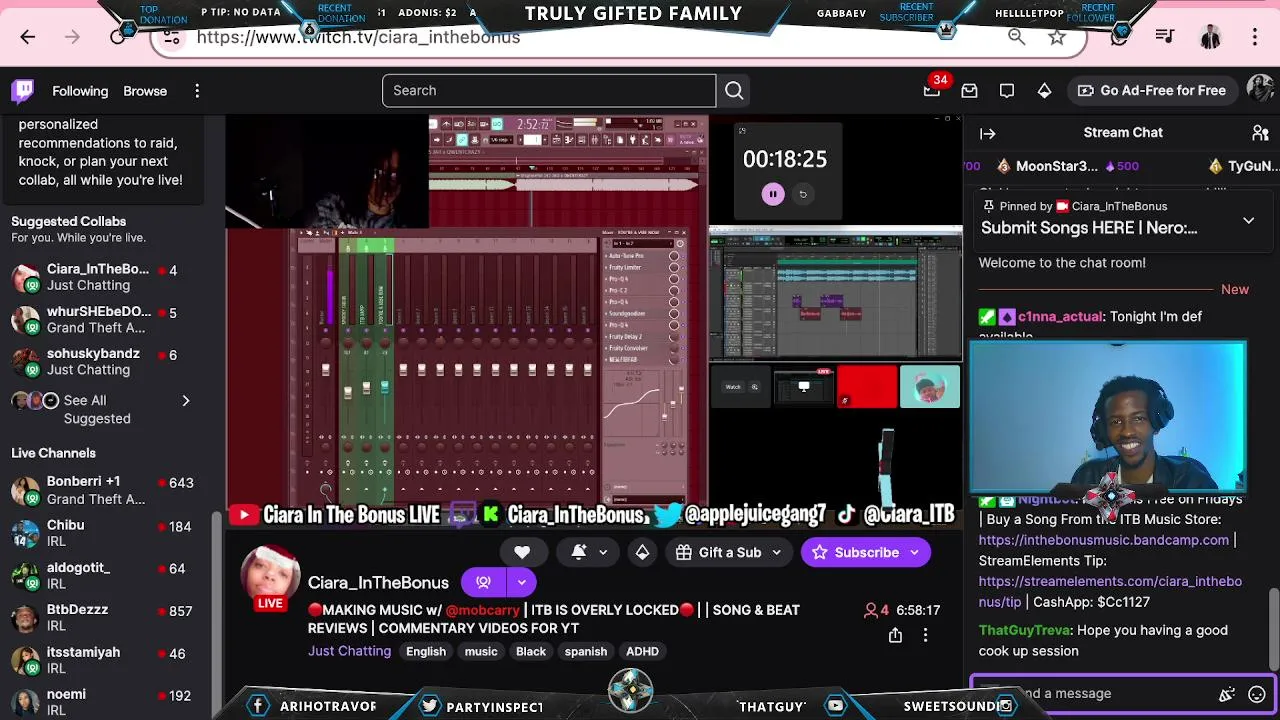Open the StreamElements tip link in chat
1280x720 pixels.
tap(1110, 591)
